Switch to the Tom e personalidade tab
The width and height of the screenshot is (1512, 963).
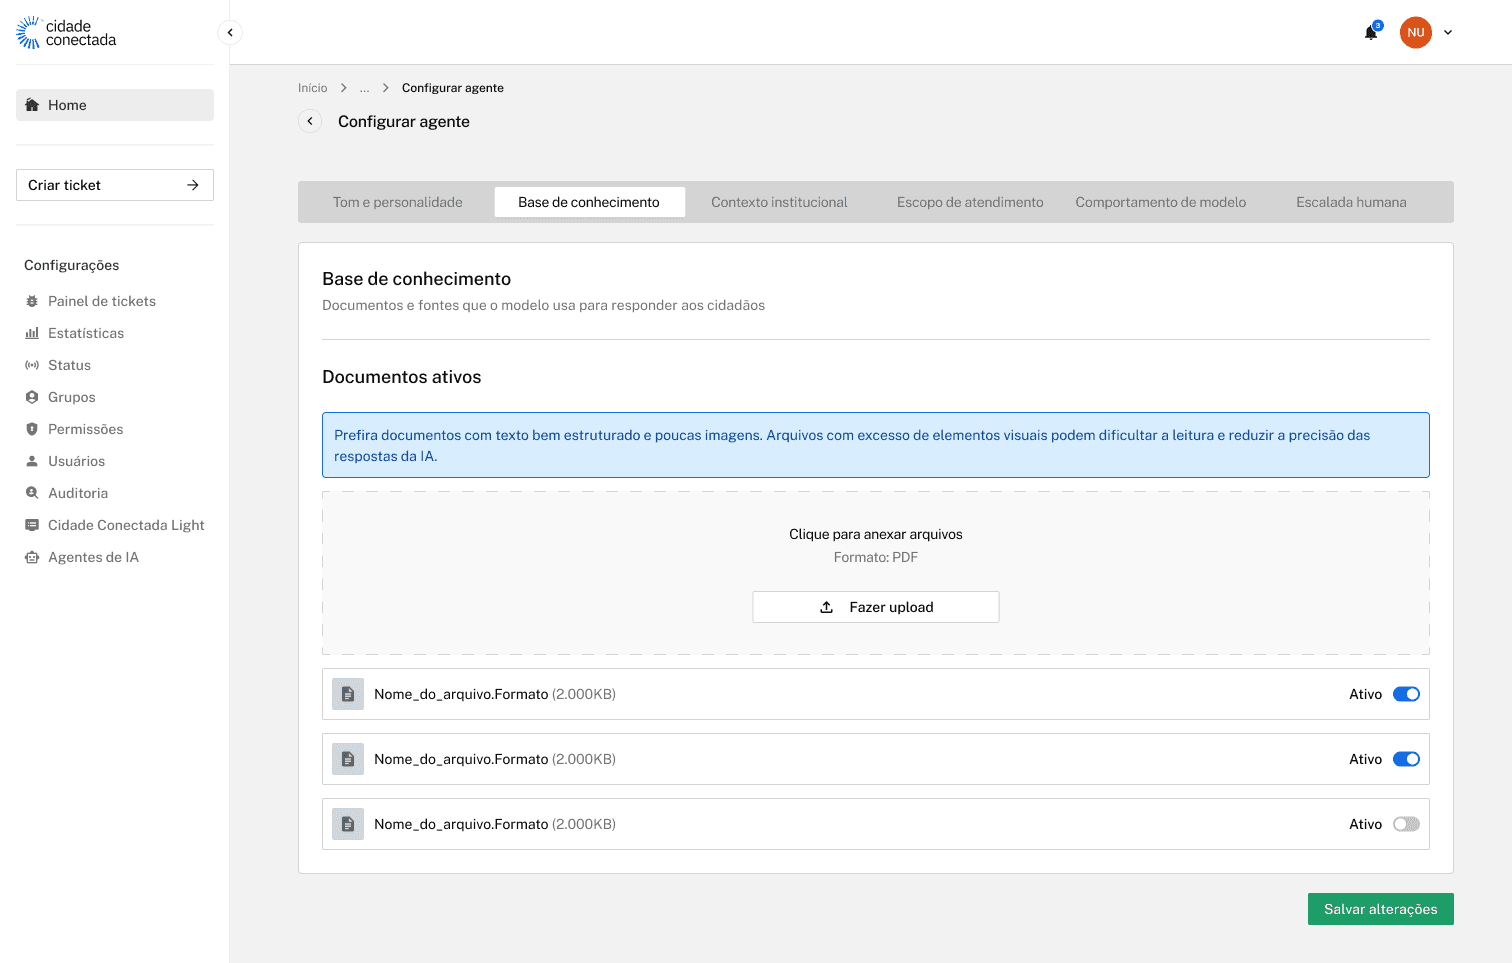click(x=398, y=202)
